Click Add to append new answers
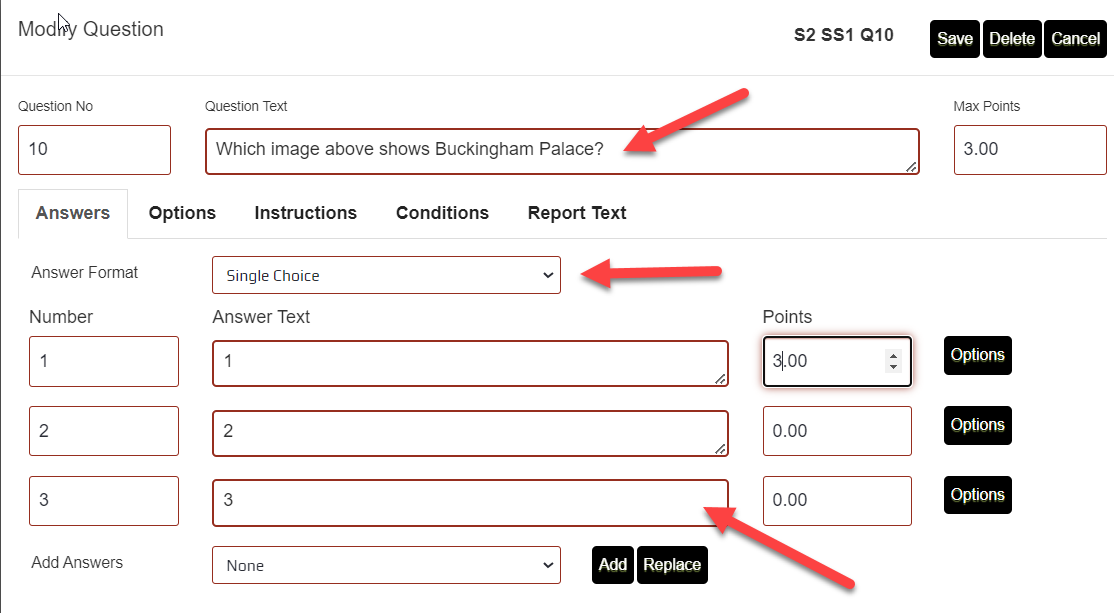The image size is (1114, 613). click(x=612, y=565)
